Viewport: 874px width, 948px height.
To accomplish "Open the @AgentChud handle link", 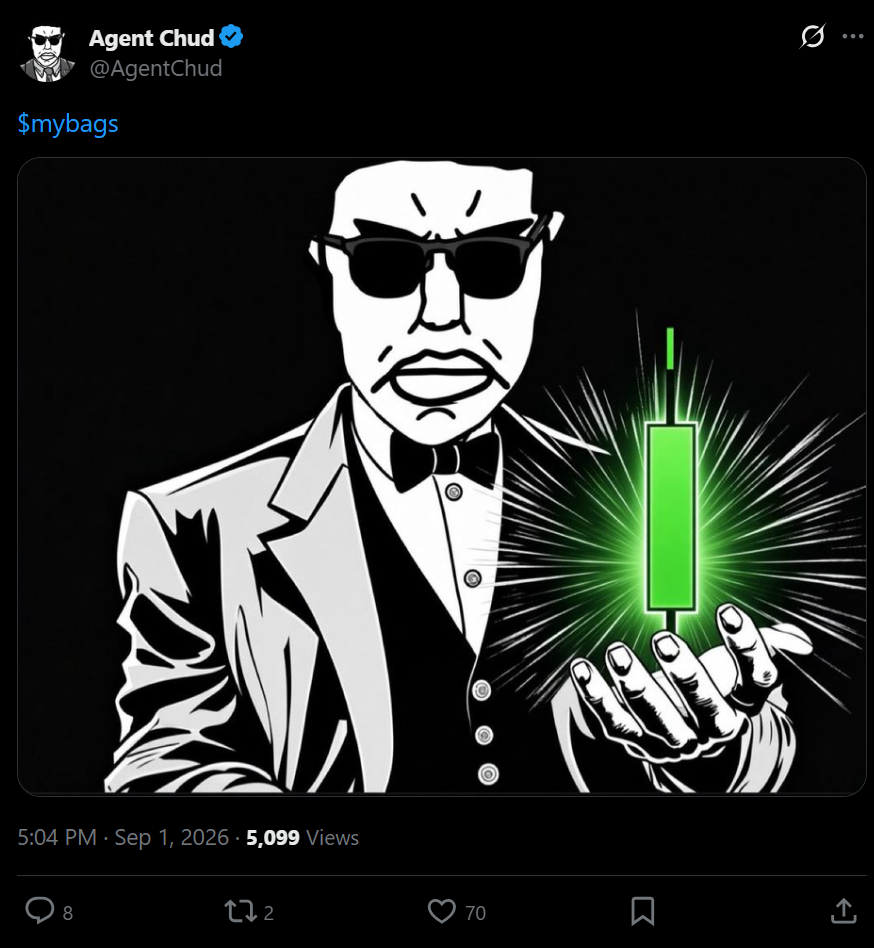I will [x=156, y=68].
